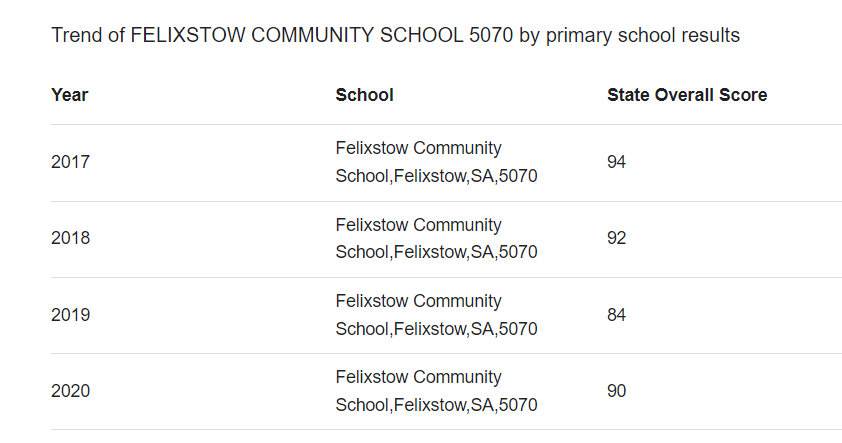Click "School,Felixstow,SA,5070" text in 2017 row
The height and width of the screenshot is (443, 842).
tap(436, 176)
